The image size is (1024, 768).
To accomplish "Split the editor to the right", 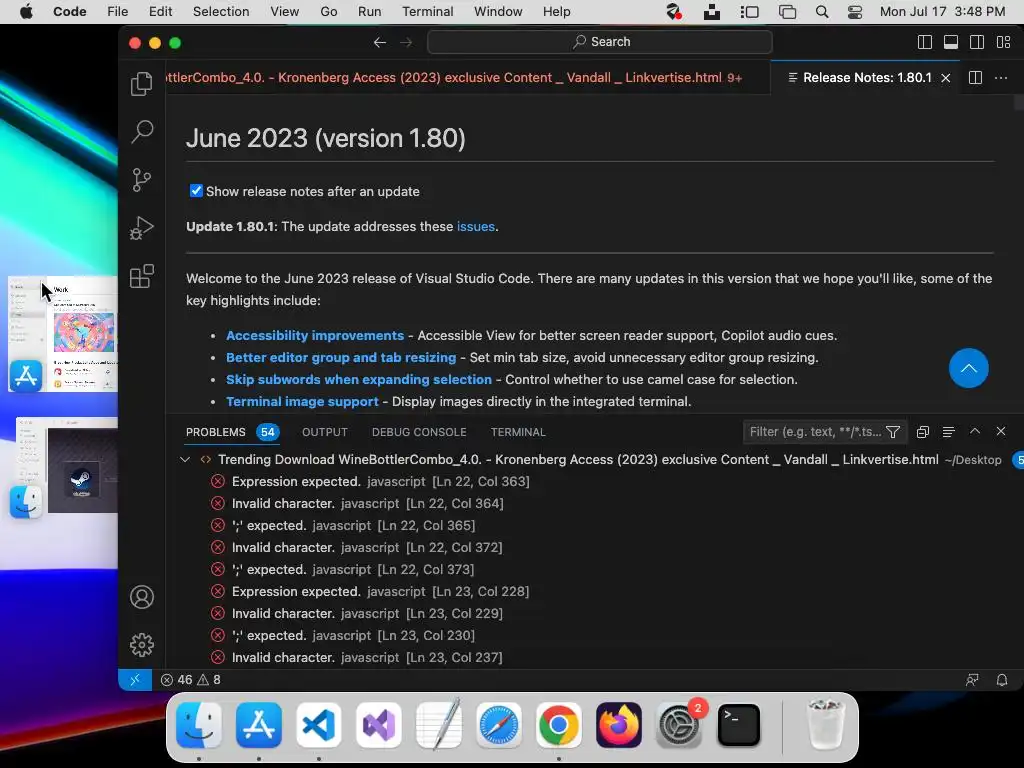I will 975,78.
